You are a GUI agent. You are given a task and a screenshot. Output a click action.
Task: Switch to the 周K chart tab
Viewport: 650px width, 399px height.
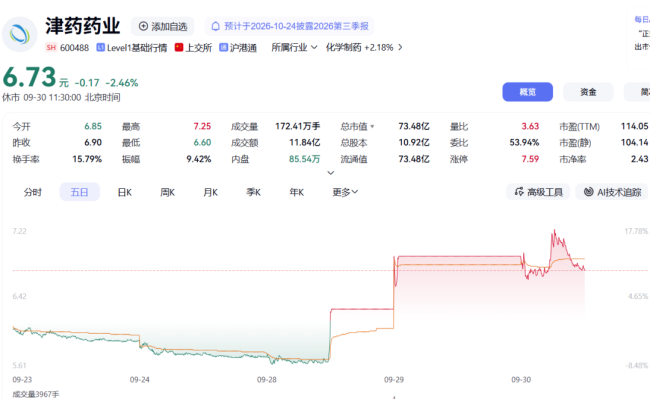pyautogui.click(x=167, y=192)
